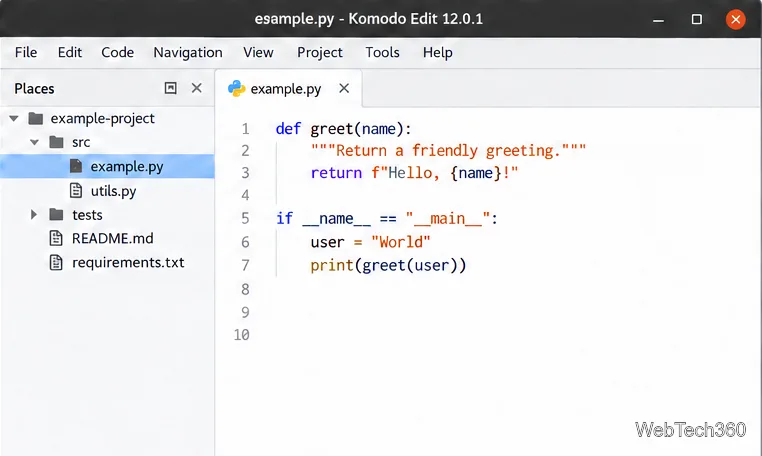Click 'greet(user)' call on line 7
Image resolution: width=762 pixels, height=456 pixels.
(x=410, y=265)
